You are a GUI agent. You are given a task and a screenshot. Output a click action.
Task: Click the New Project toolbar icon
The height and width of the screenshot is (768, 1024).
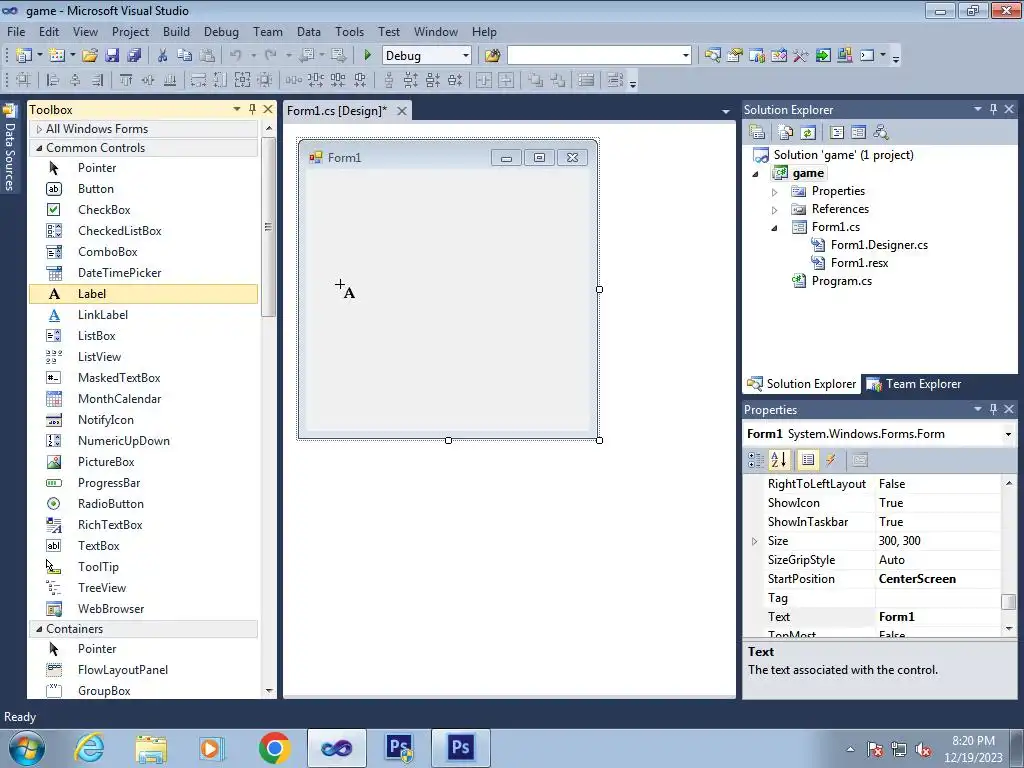click(24, 56)
